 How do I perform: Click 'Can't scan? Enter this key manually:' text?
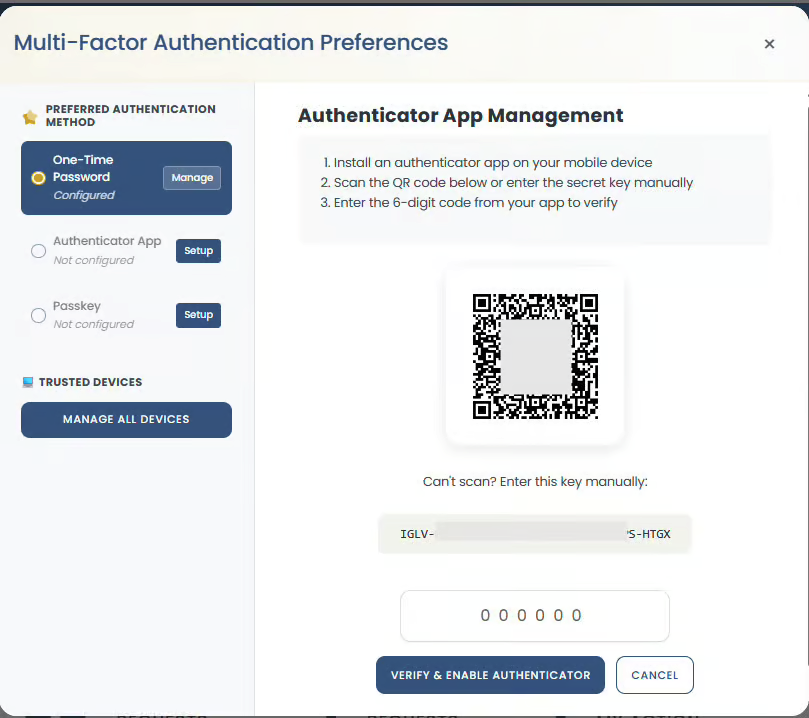pyautogui.click(x=535, y=481)
